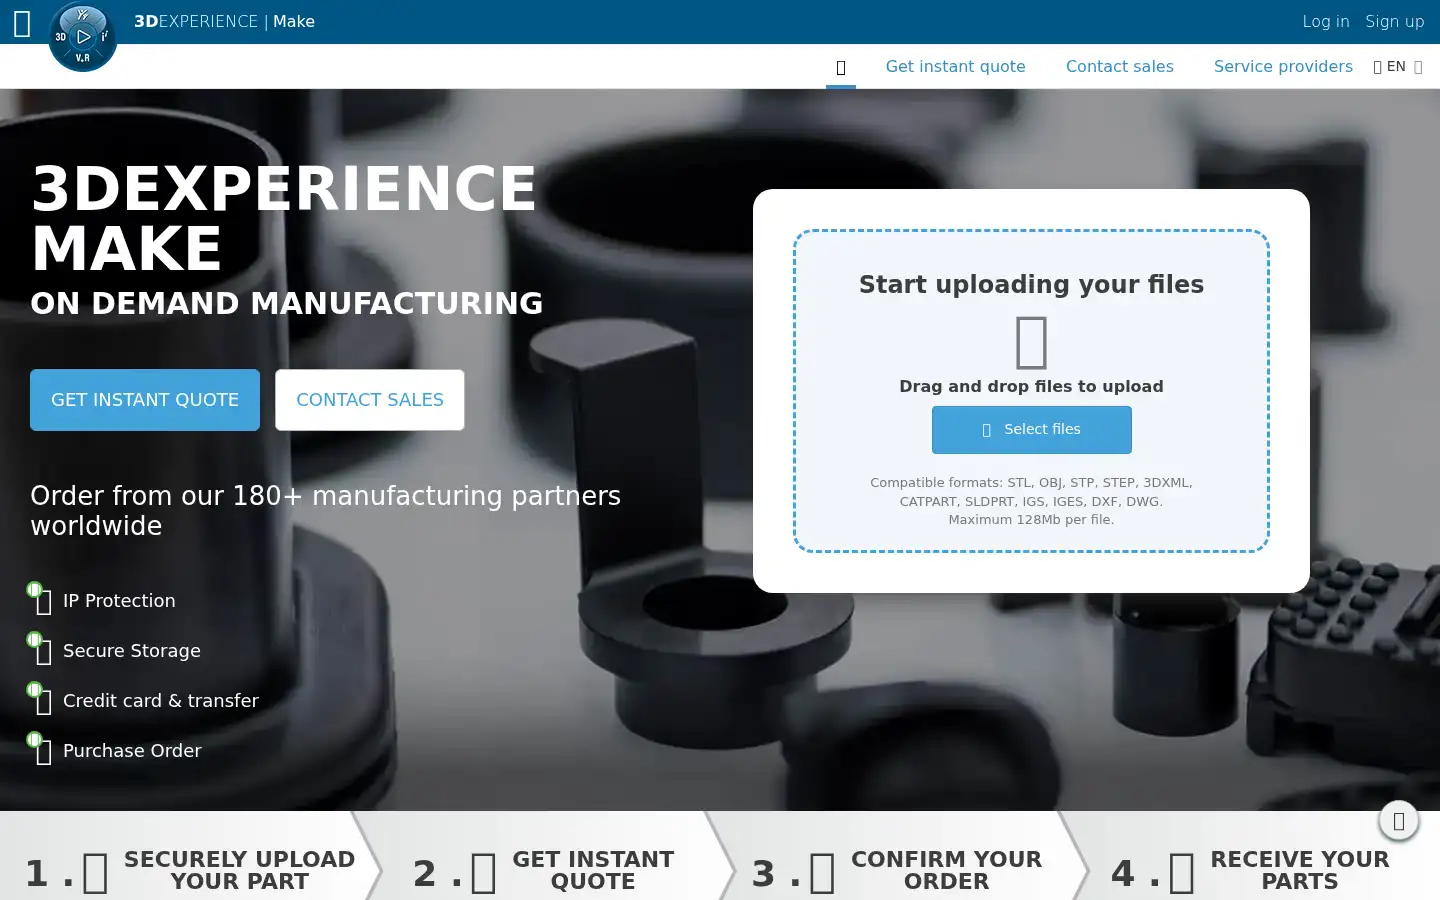The image size is (1440, 900).
Task: Click the Purchase Order icon
Action: pos(41,749)
